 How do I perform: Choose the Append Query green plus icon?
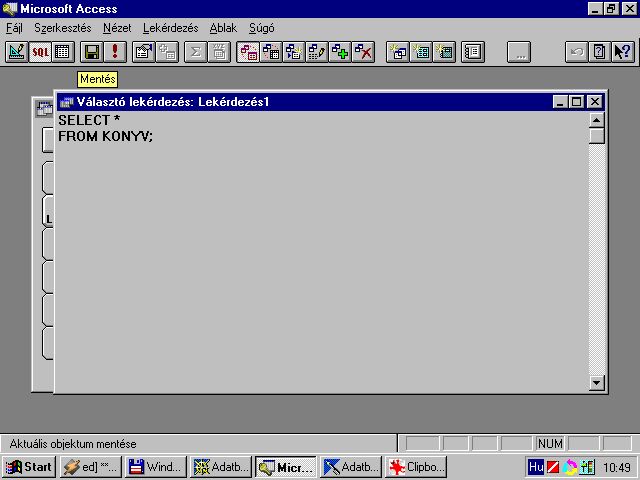coord(340,52)
